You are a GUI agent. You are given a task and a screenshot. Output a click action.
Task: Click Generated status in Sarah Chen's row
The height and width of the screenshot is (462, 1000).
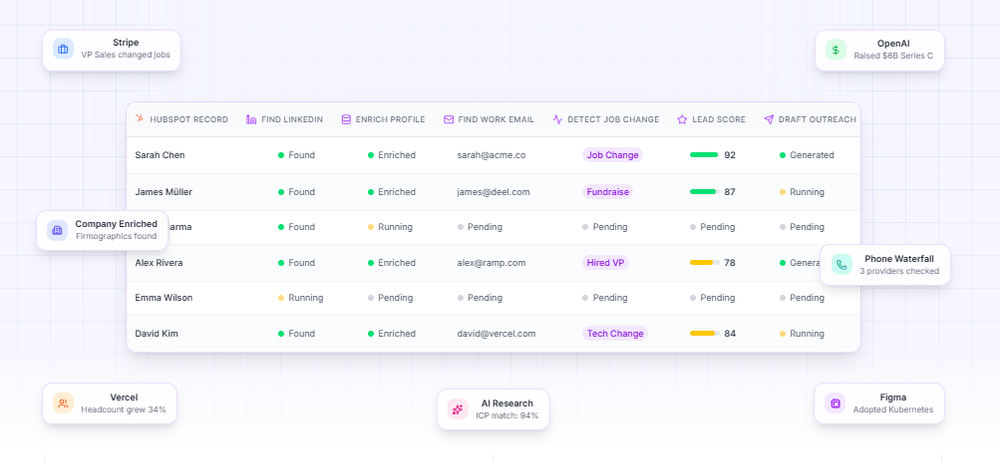tap(807, 155)
